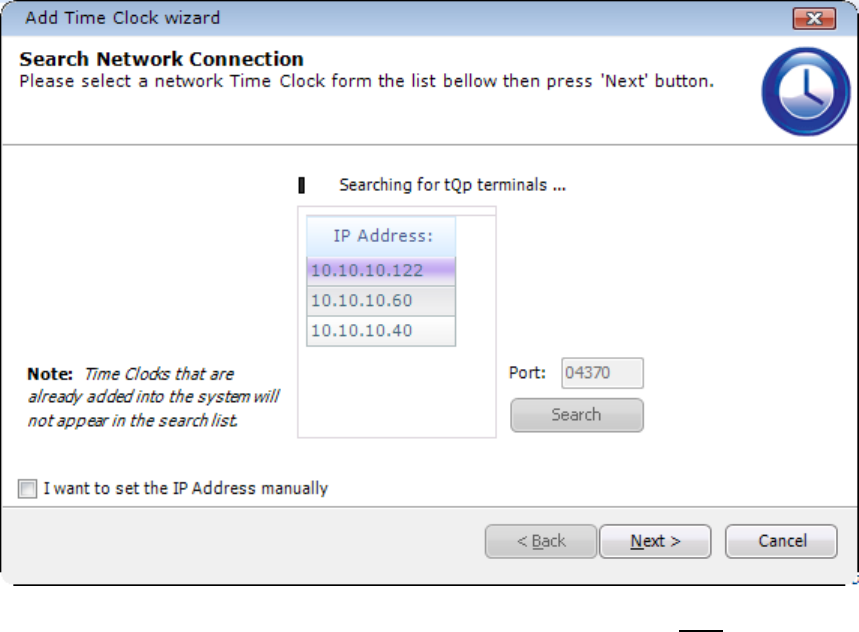
Task: Click the Note about already added Time Clocks
Action: (x=152, y=397)
